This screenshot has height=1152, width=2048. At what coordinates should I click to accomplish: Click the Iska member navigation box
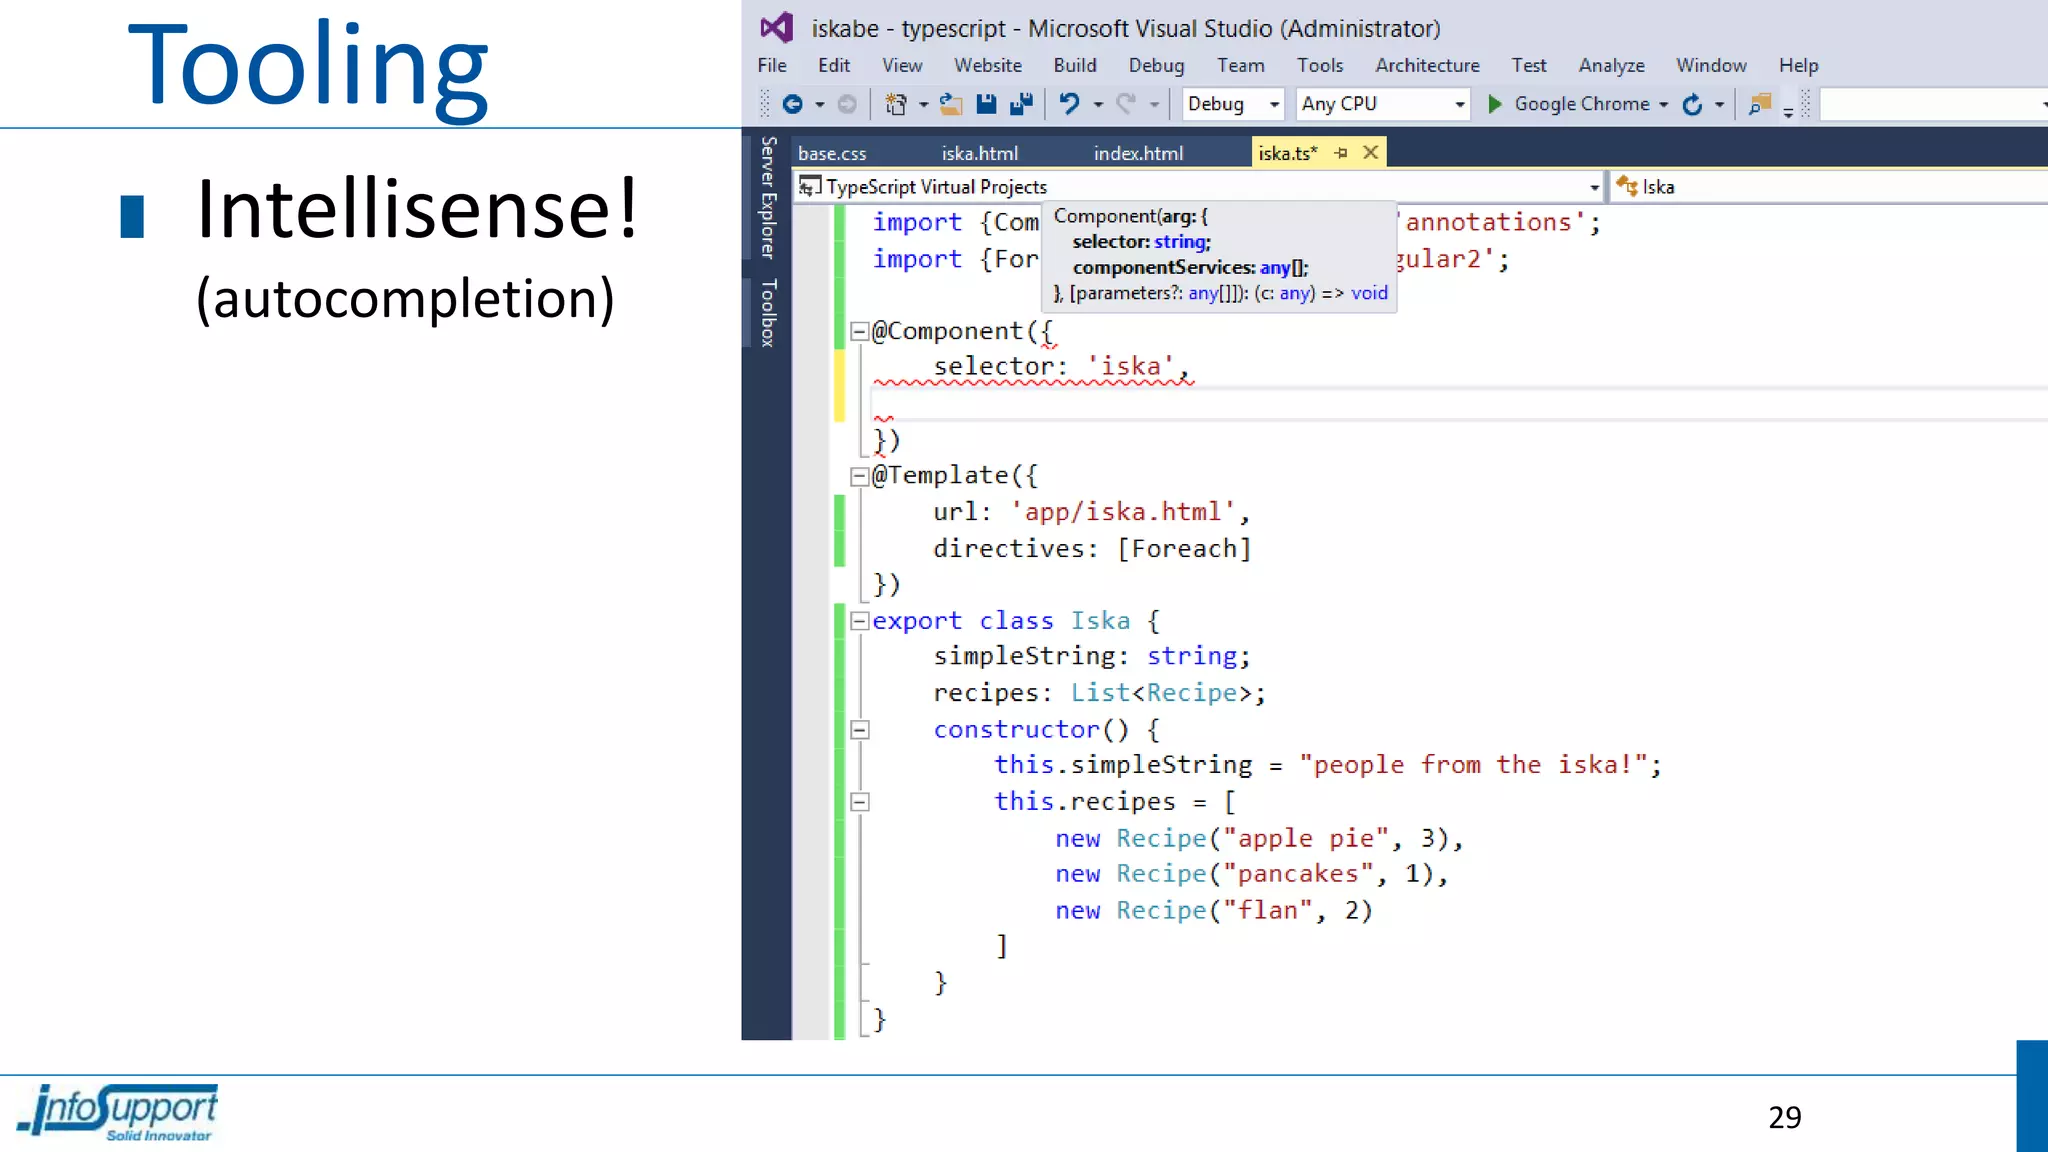coord(1829,187)
